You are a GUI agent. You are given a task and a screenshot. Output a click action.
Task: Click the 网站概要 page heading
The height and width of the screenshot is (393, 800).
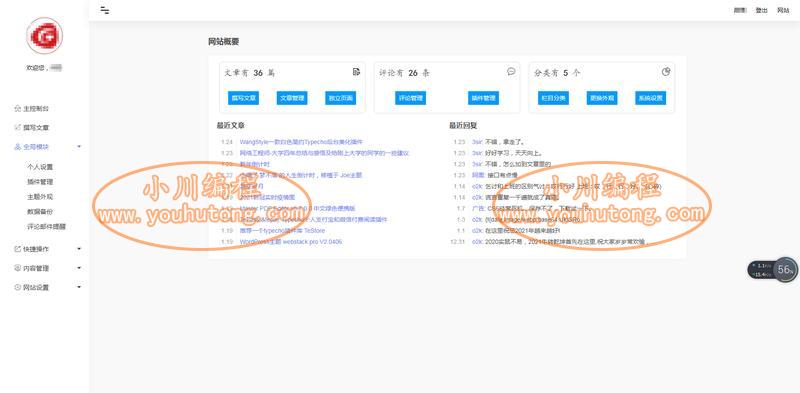[x=223, y=42]
